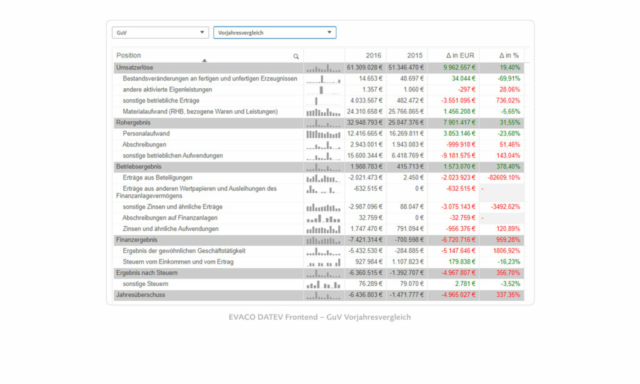Click sonstige Steuern 2015 value 79.070 €

coord(412,284)
